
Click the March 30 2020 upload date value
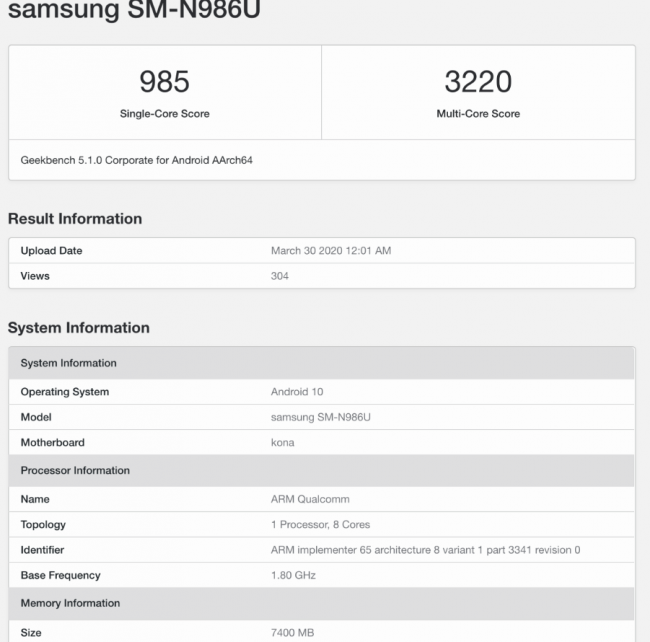330,251
